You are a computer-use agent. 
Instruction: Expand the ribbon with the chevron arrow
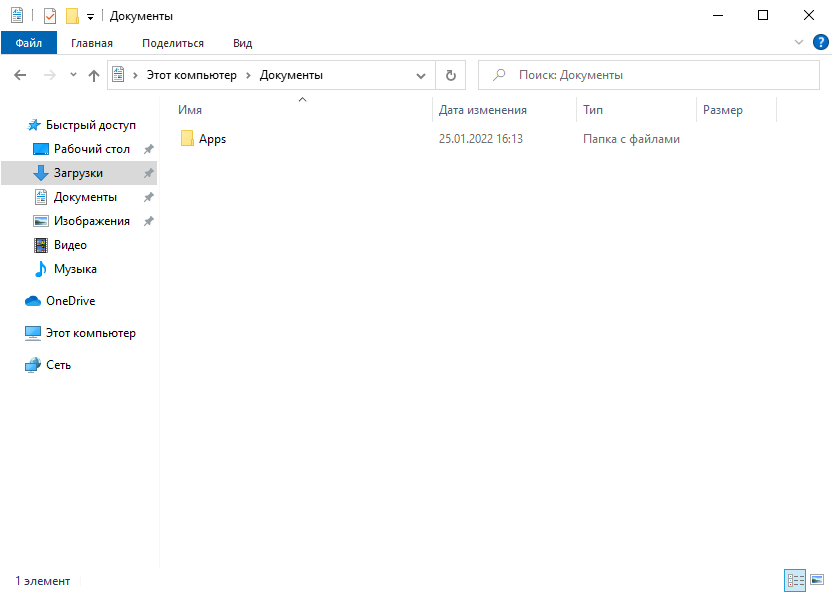798,43
